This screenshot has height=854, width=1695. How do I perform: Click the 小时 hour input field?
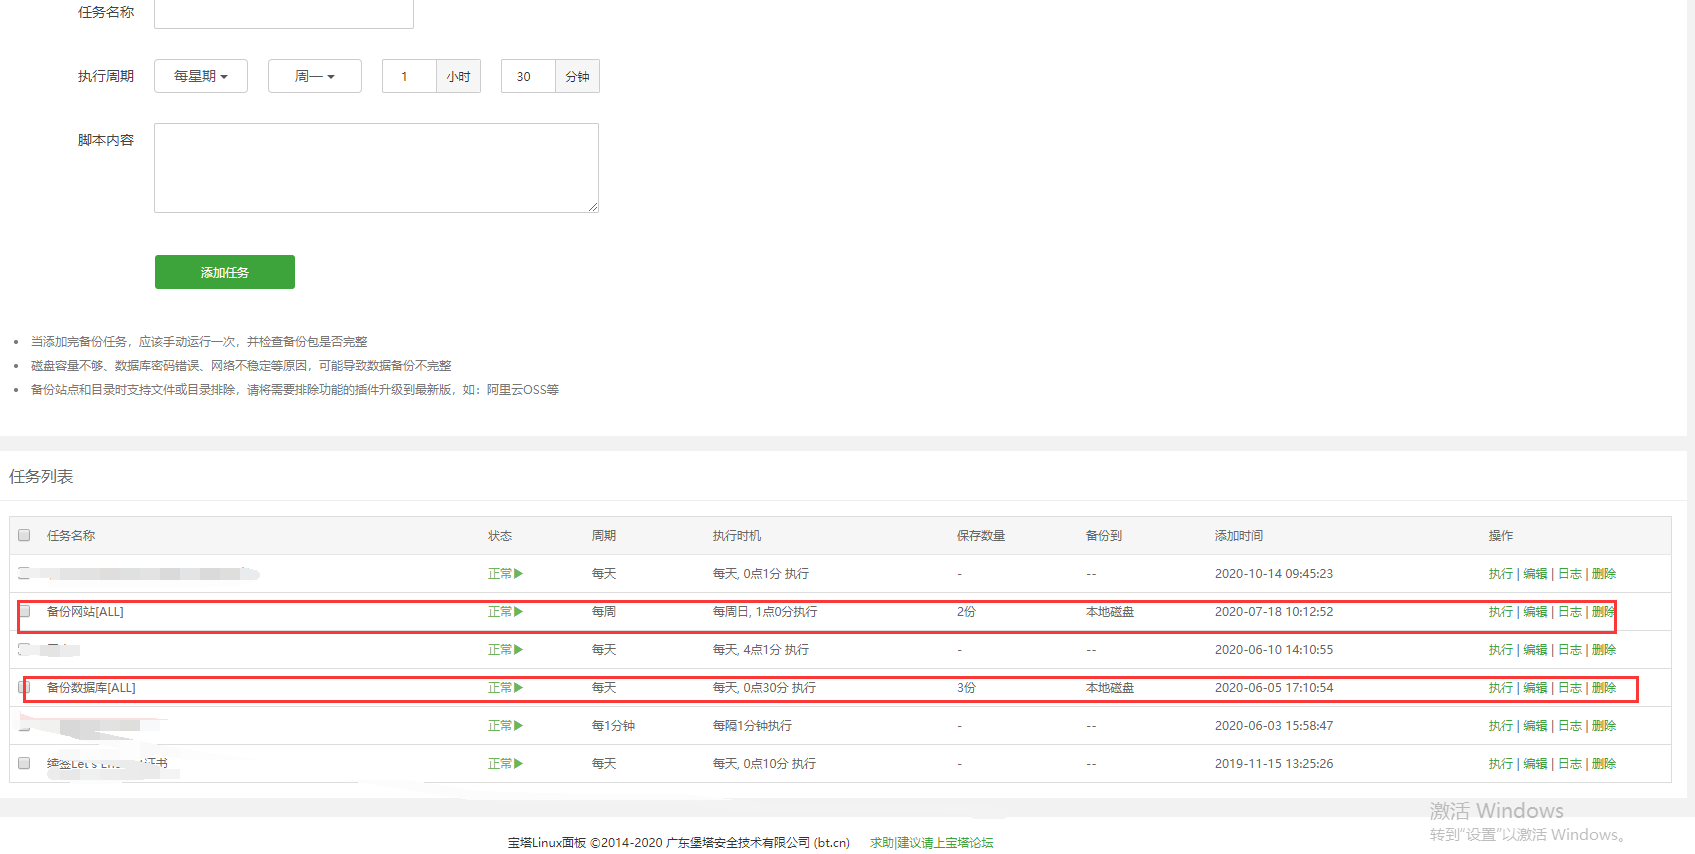click(x=409, y=76)
